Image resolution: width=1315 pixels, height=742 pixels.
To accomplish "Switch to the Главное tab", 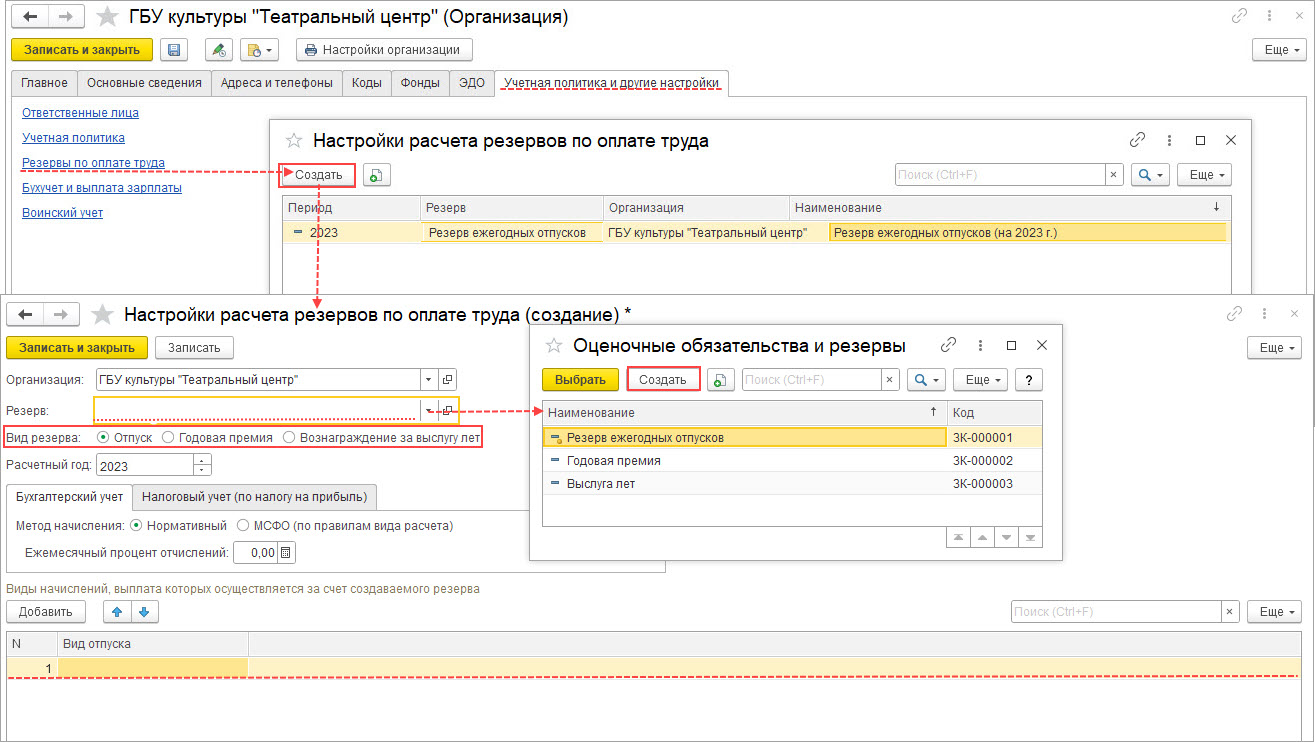I will 44,83.
